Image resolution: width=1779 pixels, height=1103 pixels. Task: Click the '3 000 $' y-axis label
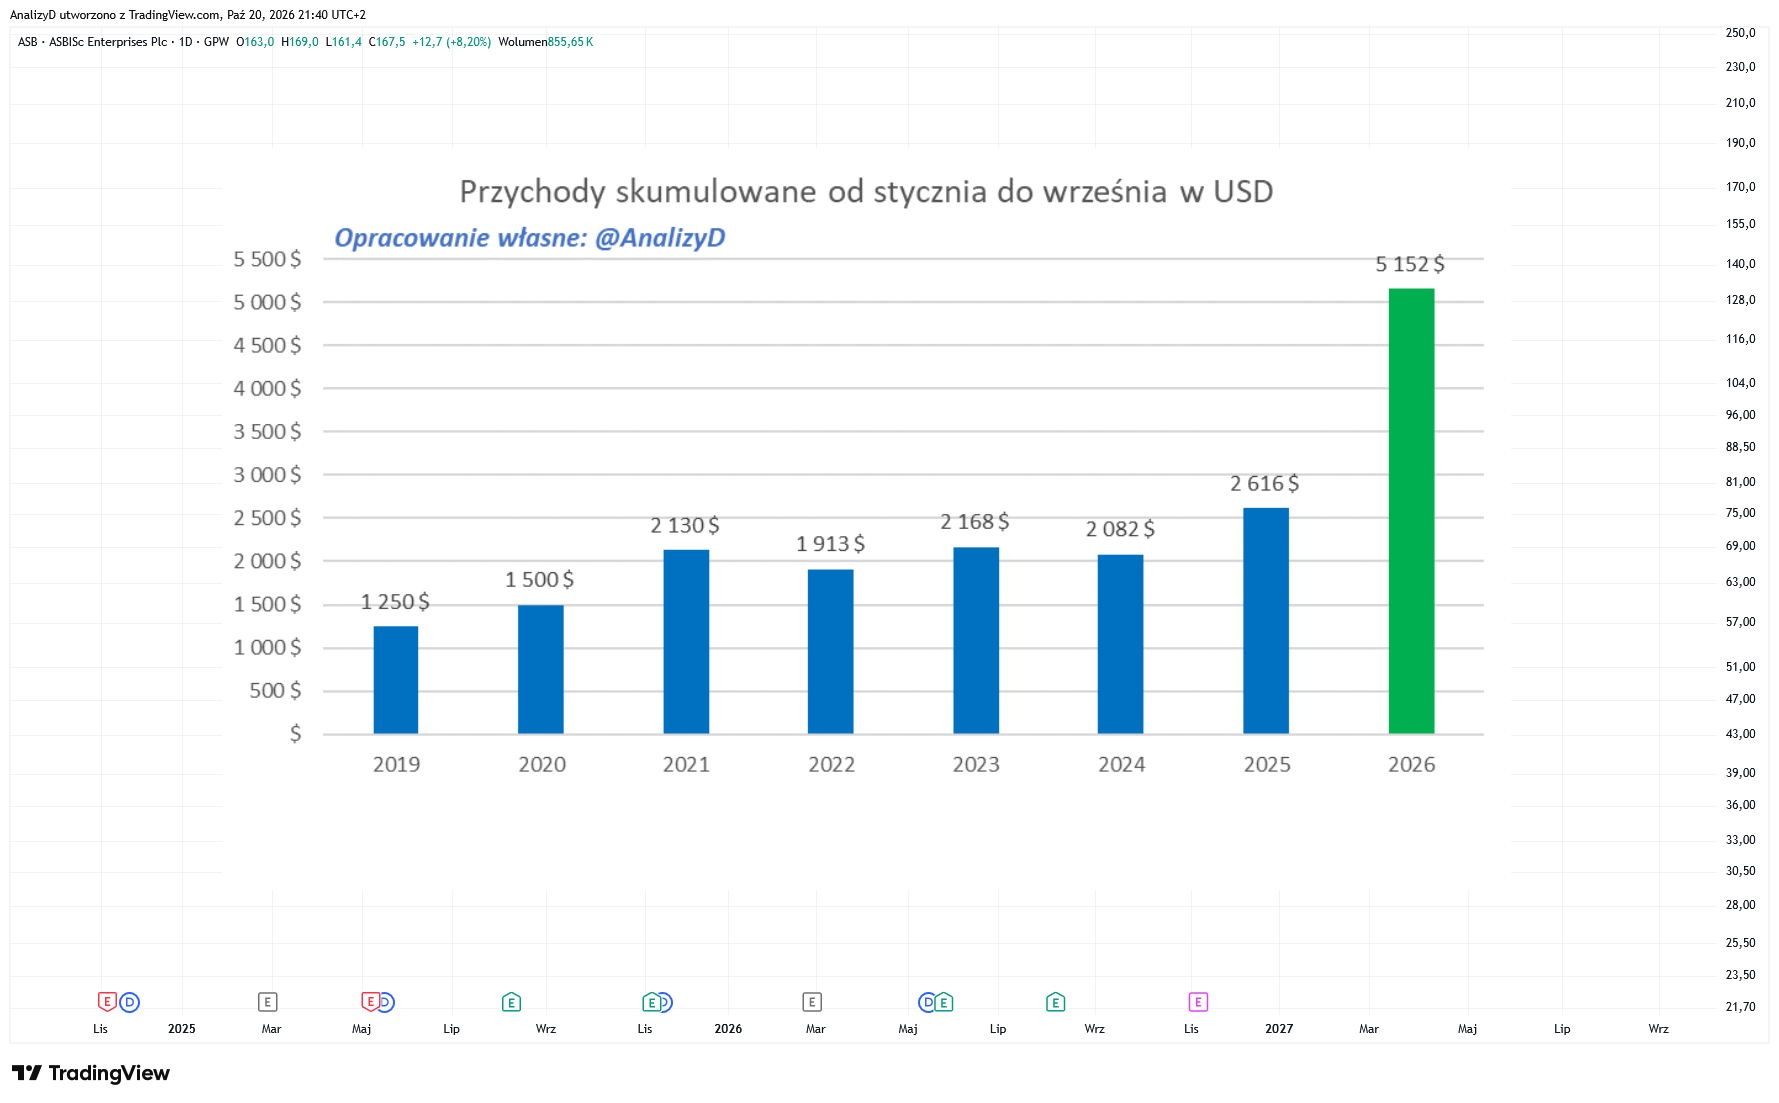point(267,475)
